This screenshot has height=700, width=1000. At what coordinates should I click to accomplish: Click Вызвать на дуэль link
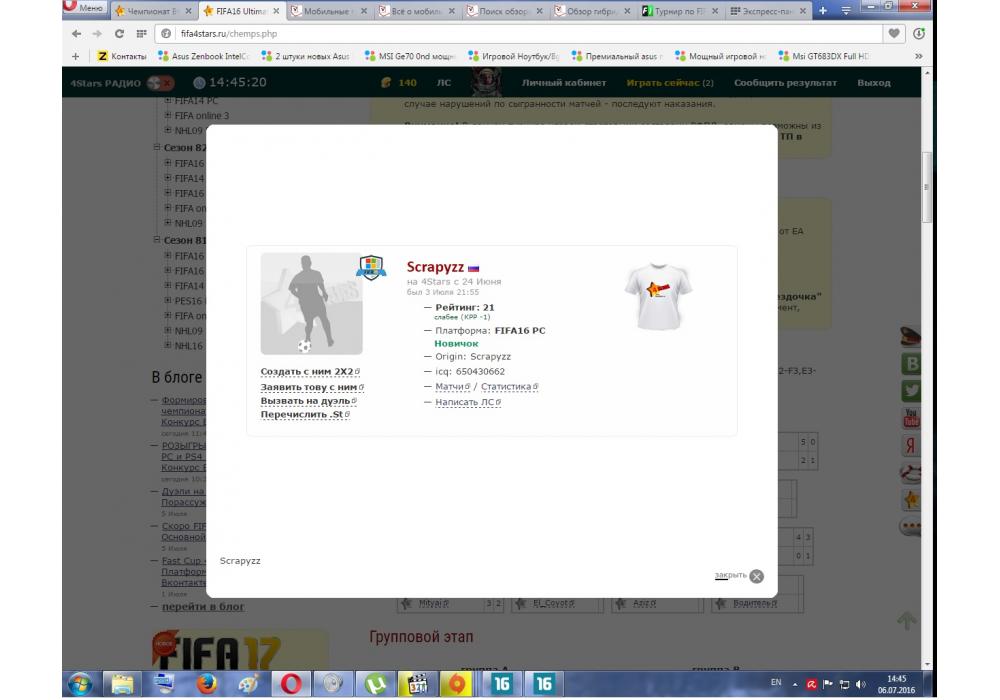tap(309, 401)
